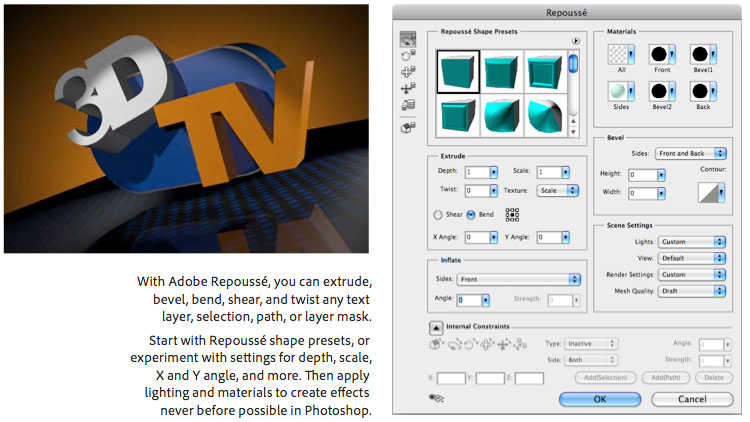Click the bend reference point locator grid
The image size is (750, 422).
pyautogui.click(x=512, y=215)
